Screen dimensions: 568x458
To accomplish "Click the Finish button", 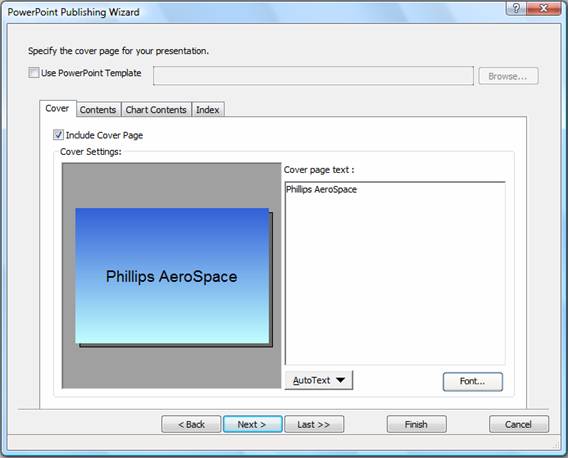I will click(x=416, y=424).
